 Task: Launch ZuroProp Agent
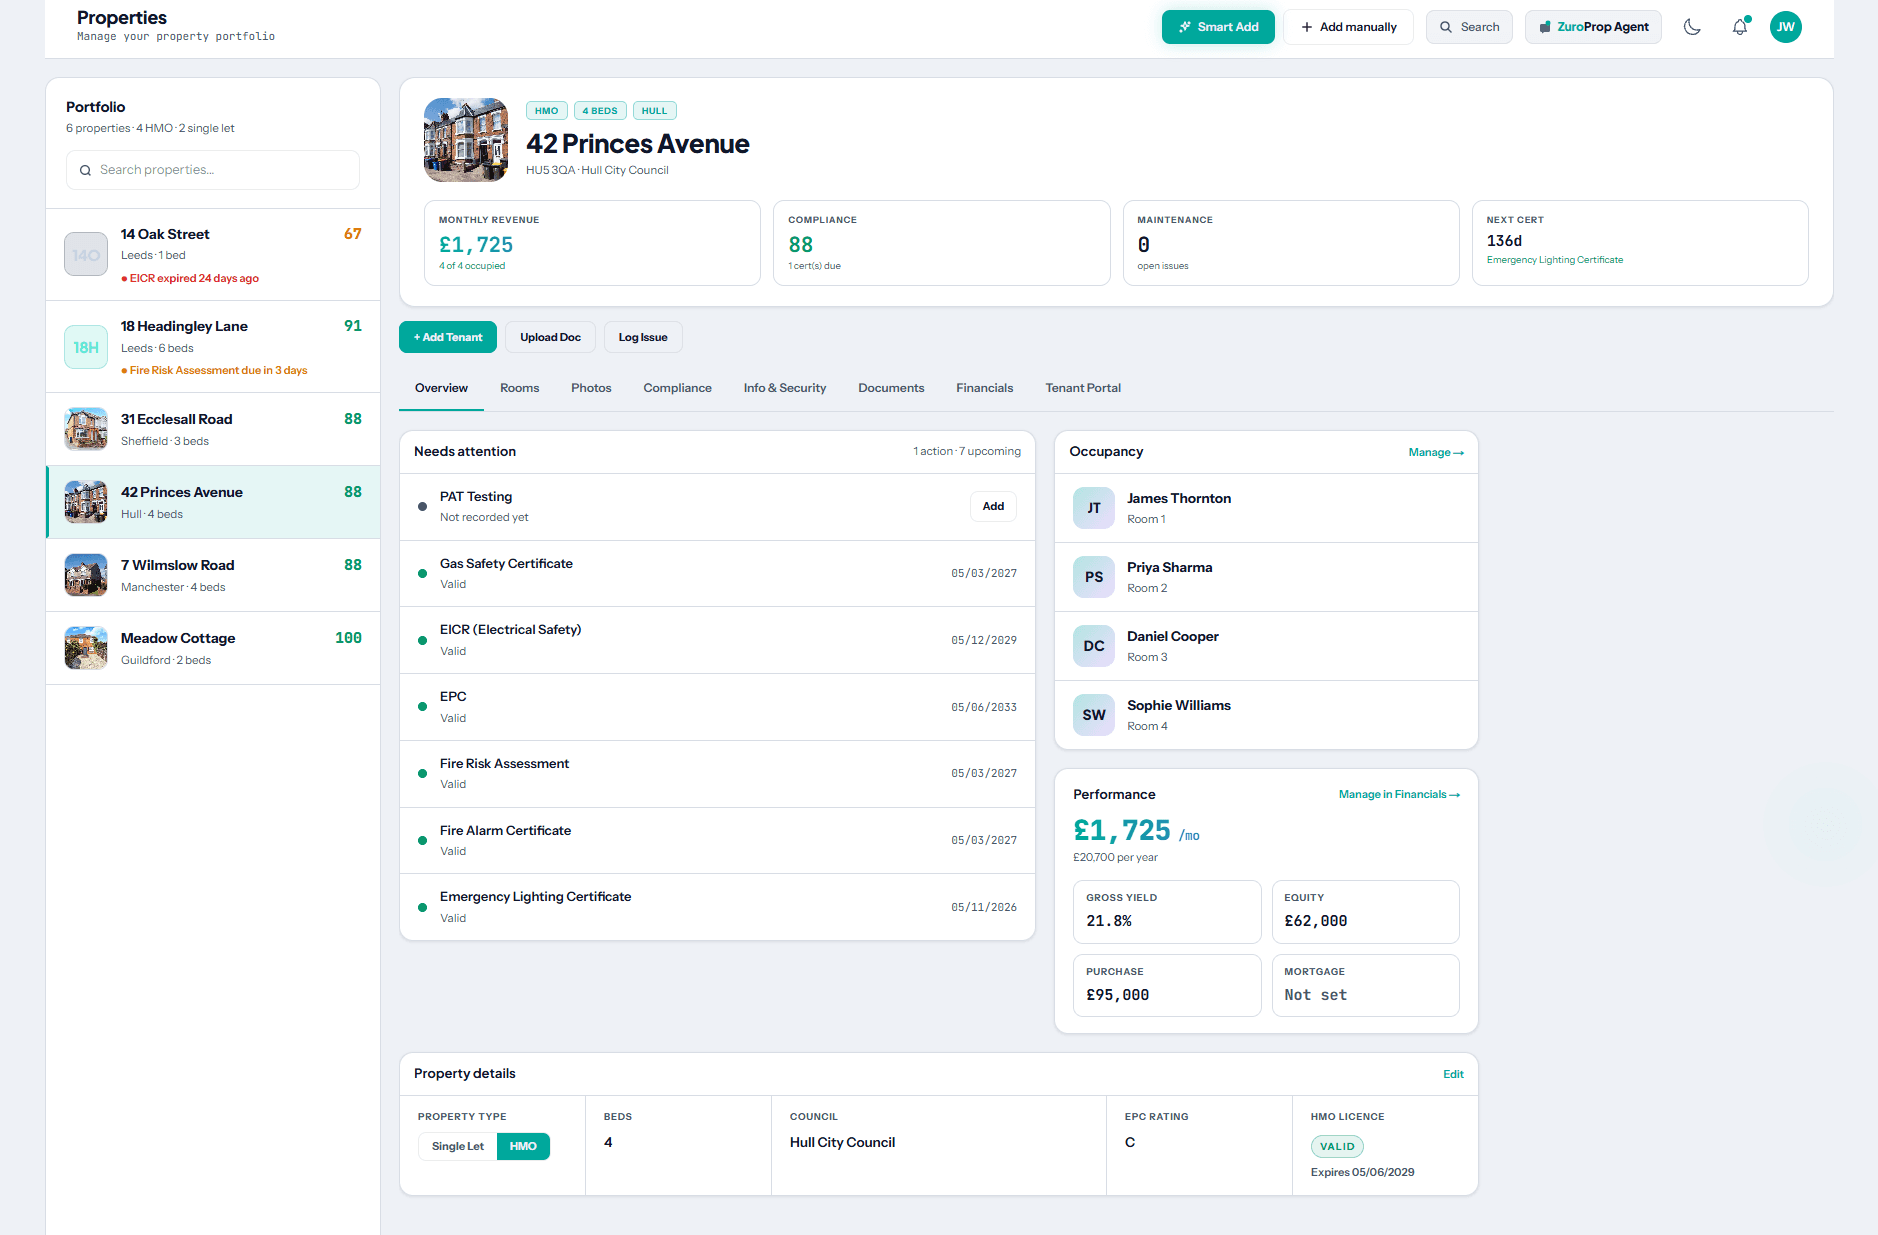[1593, 27]
